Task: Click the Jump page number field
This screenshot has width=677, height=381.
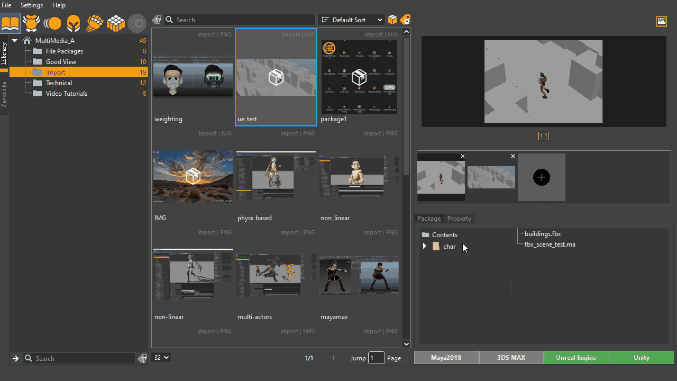Action: tap(376, 358)
